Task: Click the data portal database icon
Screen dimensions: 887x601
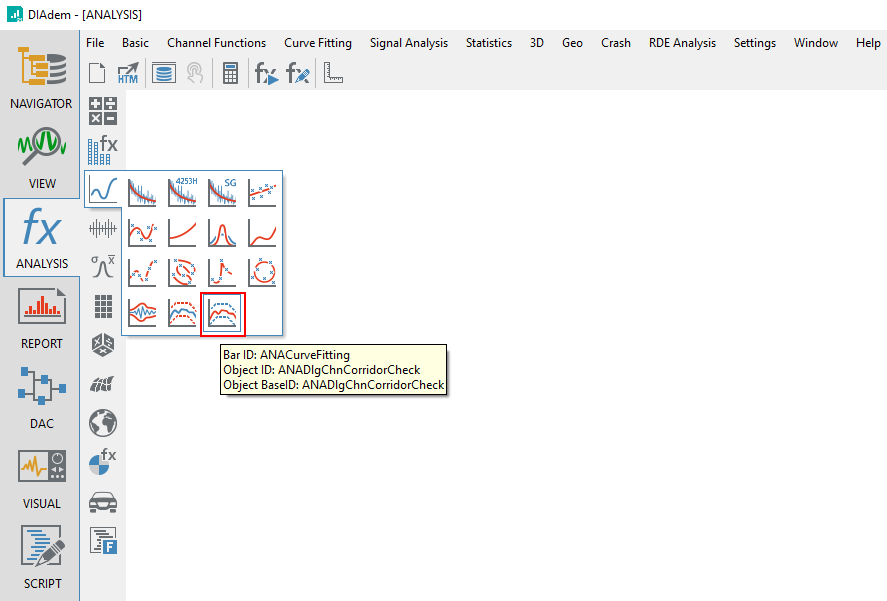Action: [x=163, y=73]
